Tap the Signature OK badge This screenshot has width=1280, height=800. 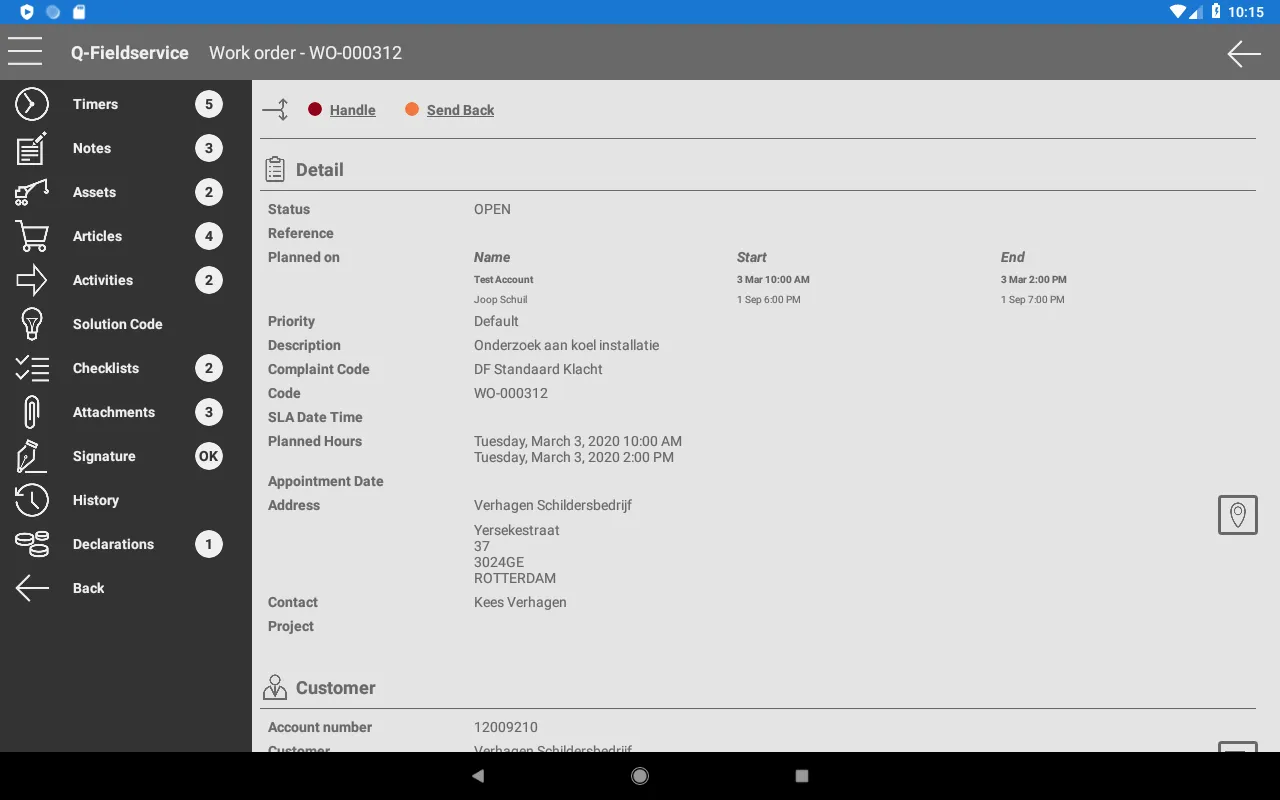click(x=209, y=456)
